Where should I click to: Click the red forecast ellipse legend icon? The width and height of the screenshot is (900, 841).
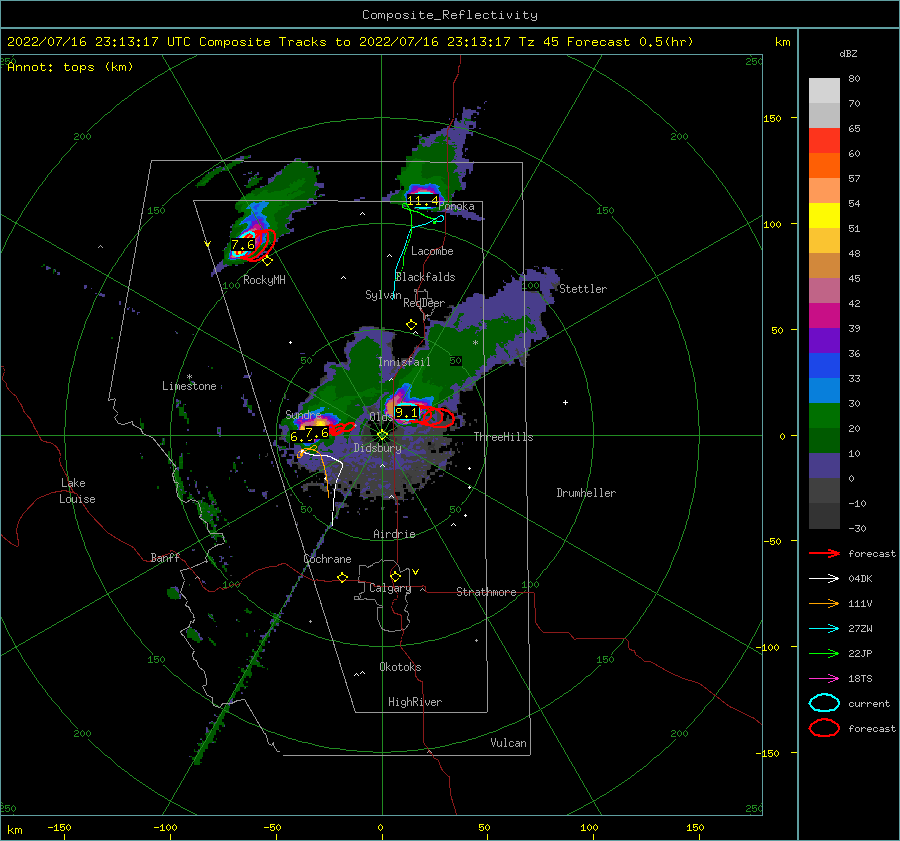(x=824, y=728)
